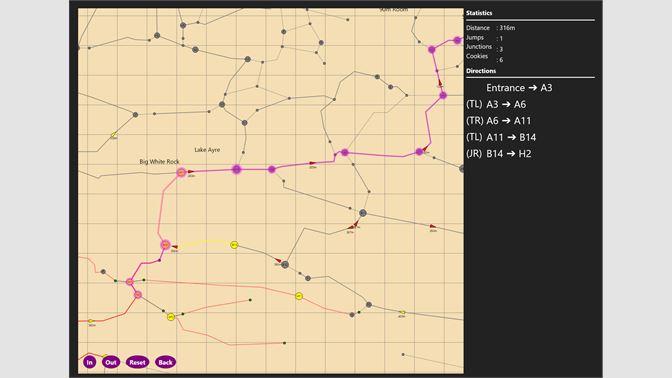Select the yellow node at the yellow path's right end
The width and height of the screenshot is (672, 378).
[x=234, y=245]
